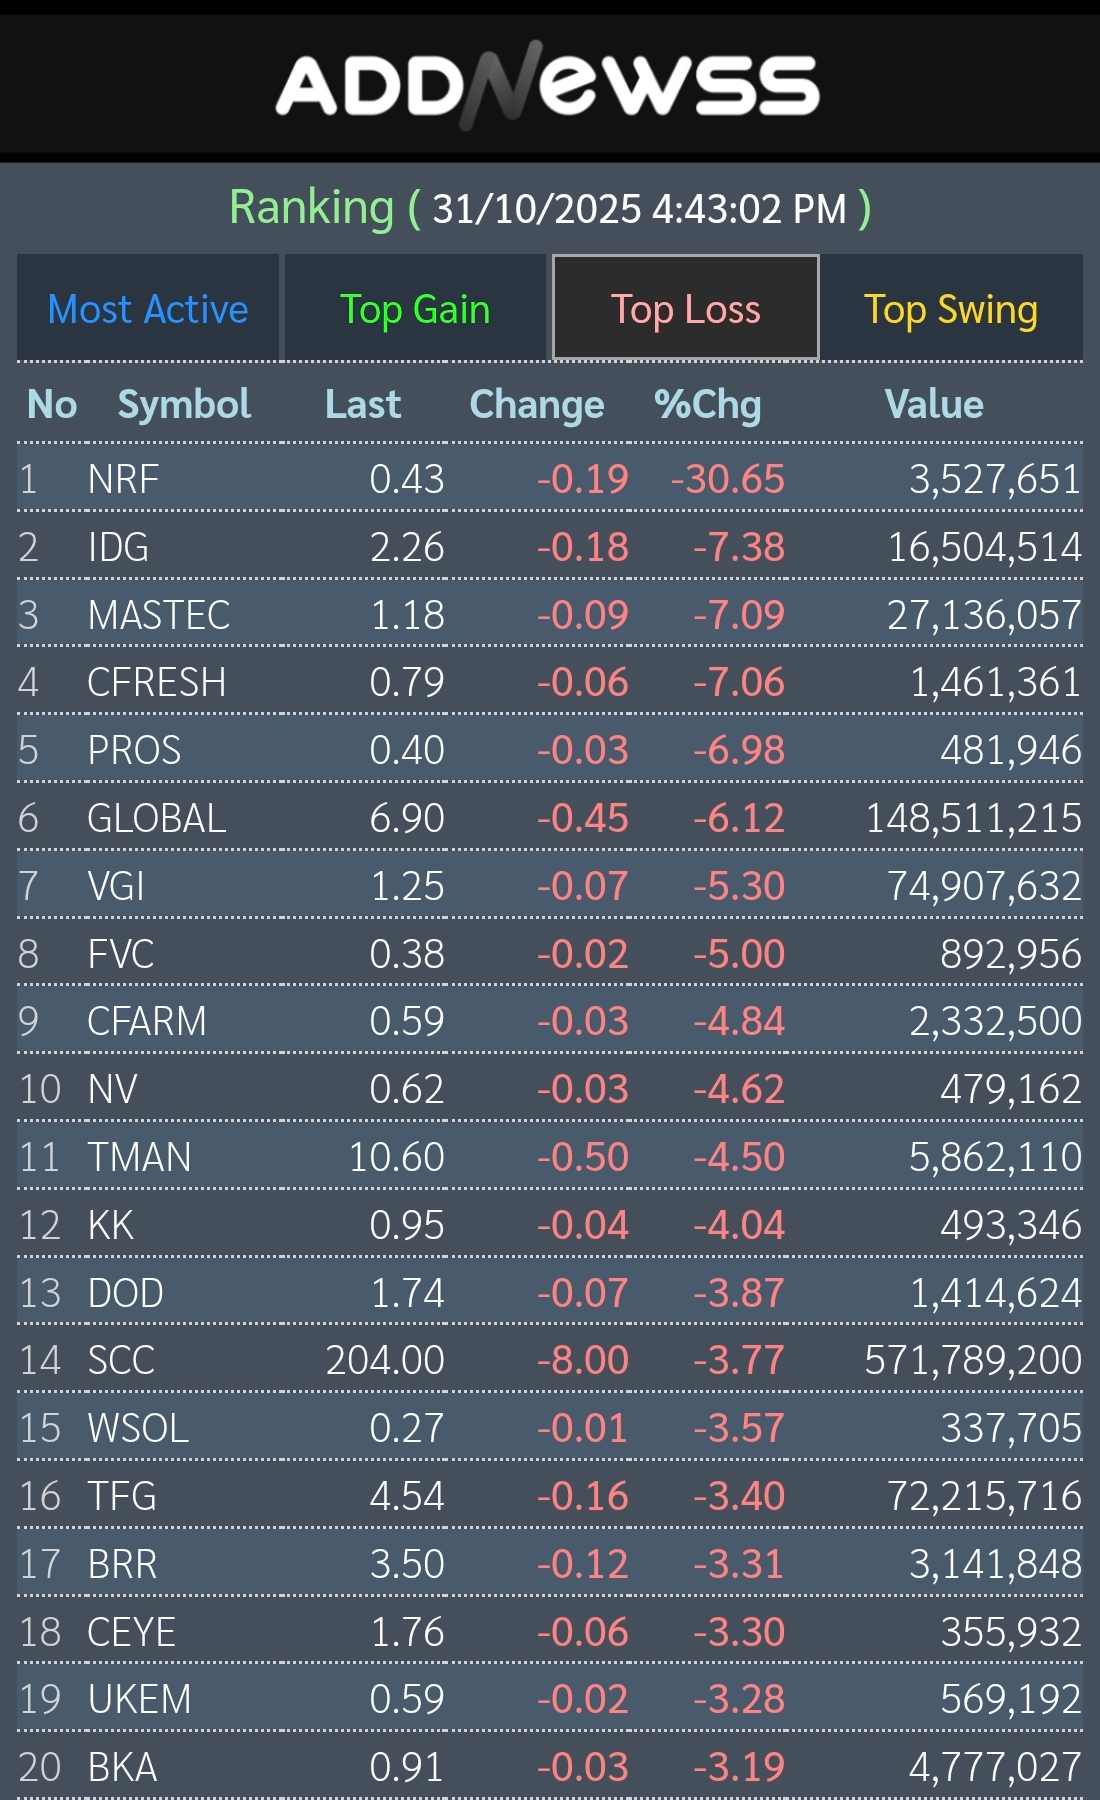1100x1800 pixels.
Task: Click the Value column header
Action: (933, 404)
